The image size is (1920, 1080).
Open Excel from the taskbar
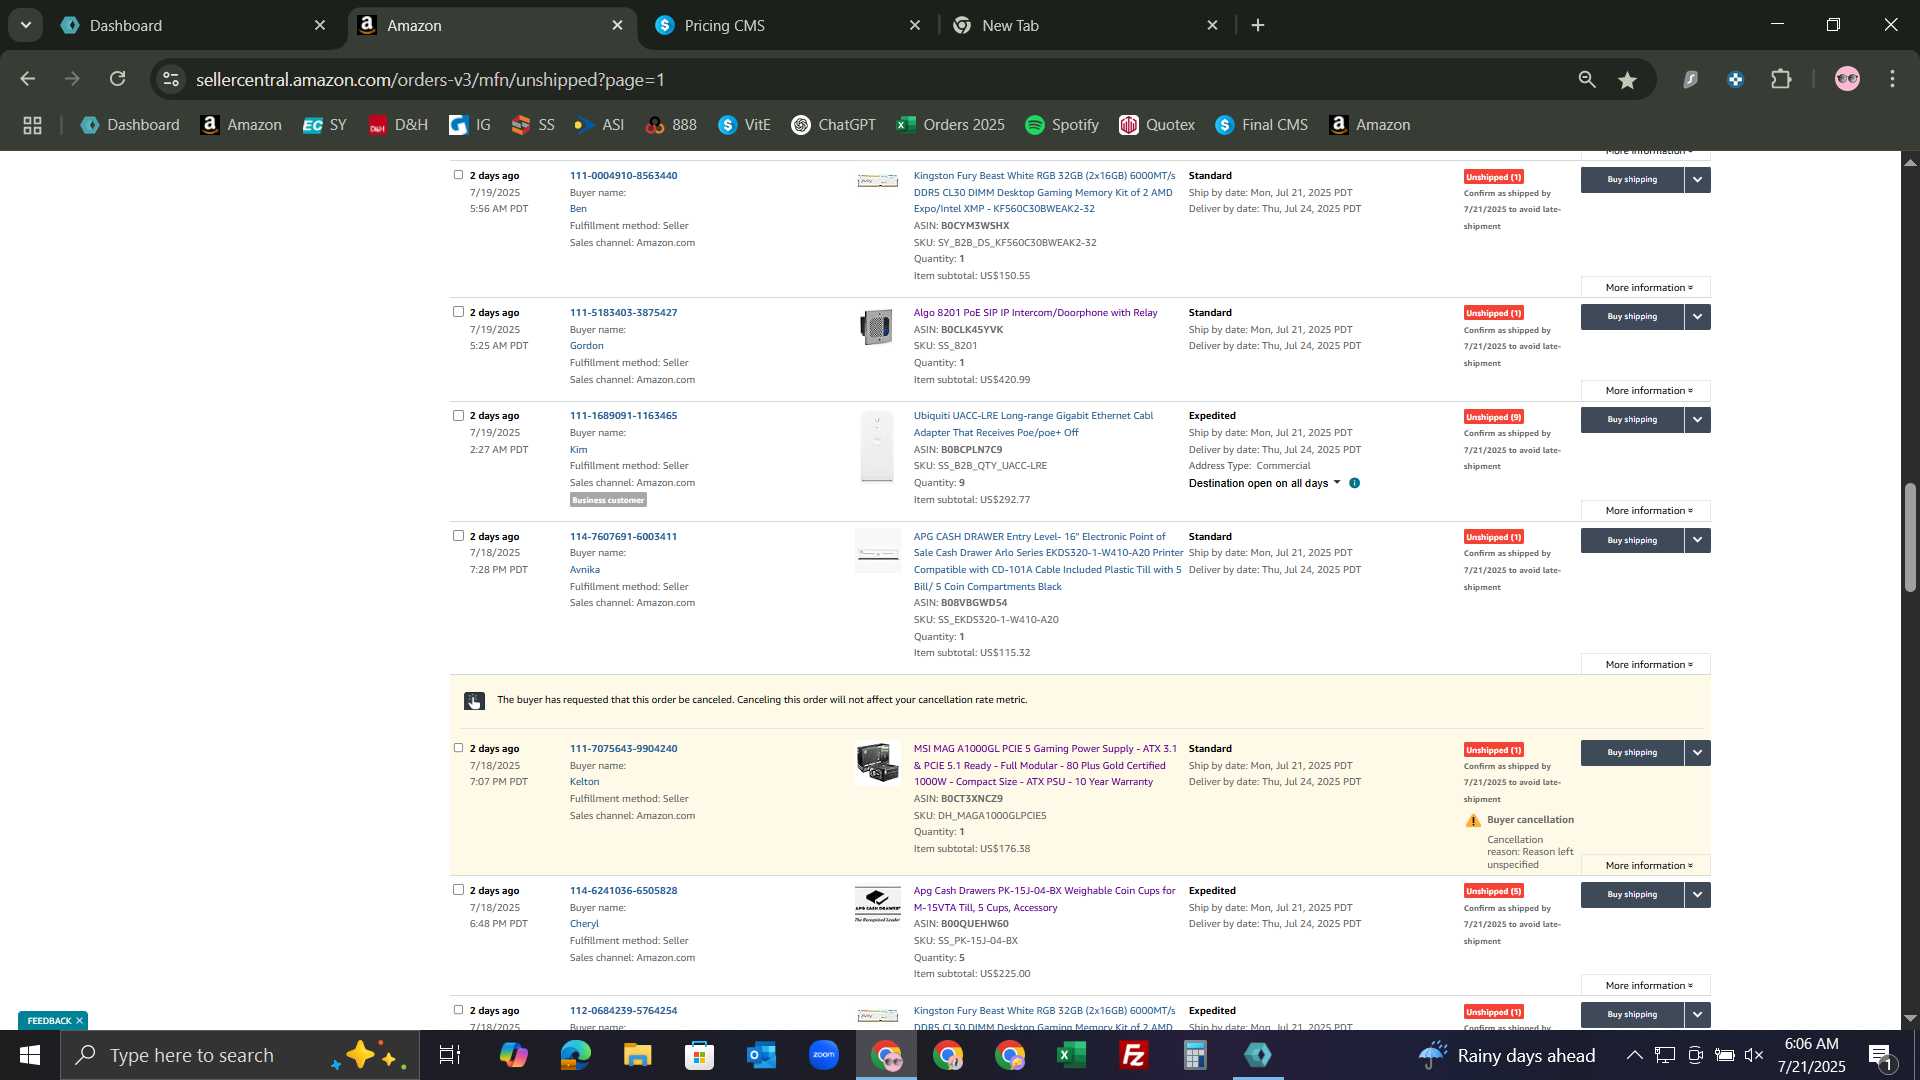tap(1072, 1055)
